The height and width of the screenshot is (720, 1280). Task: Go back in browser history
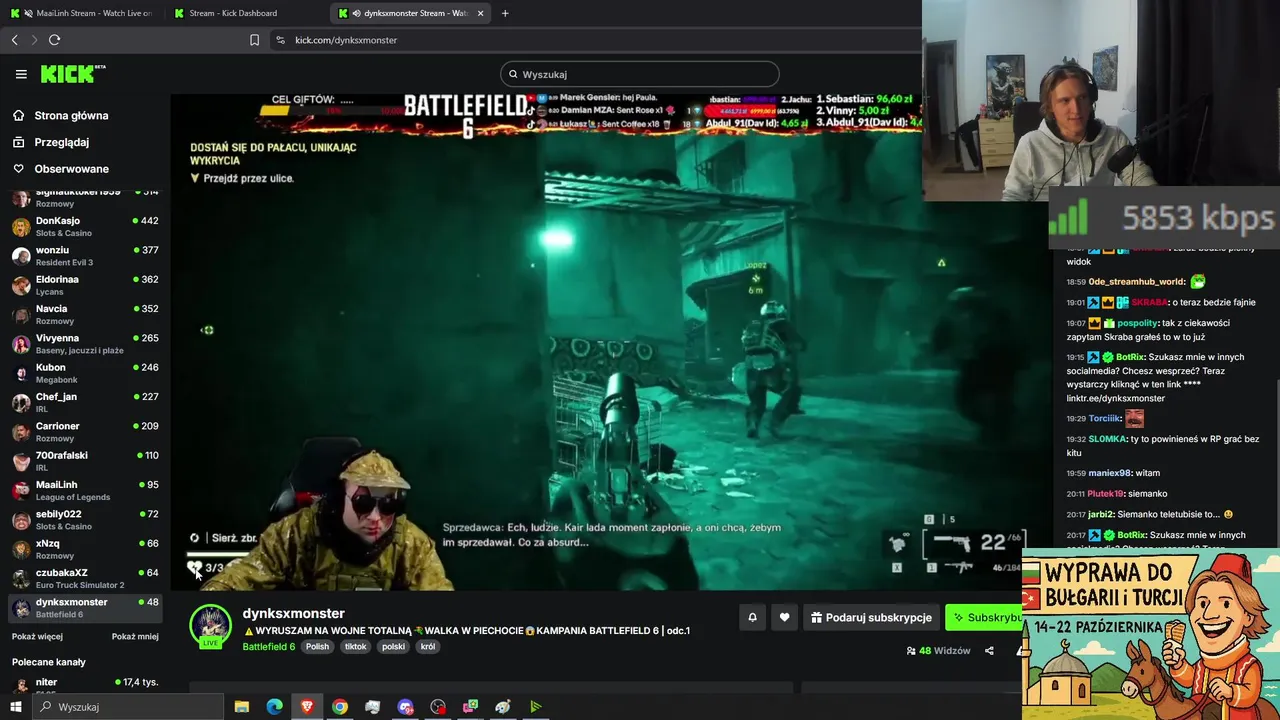[15, 40]
